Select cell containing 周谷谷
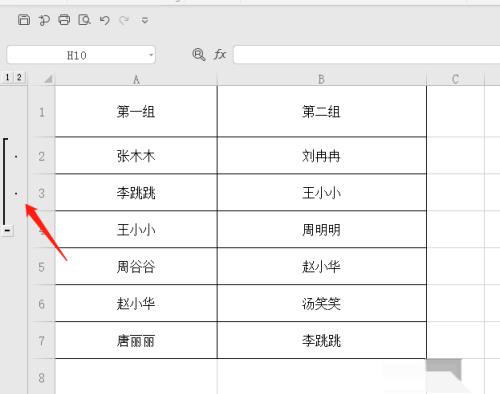Image resolution: width=500 pixels, height=394 pixels. point(136,267)
